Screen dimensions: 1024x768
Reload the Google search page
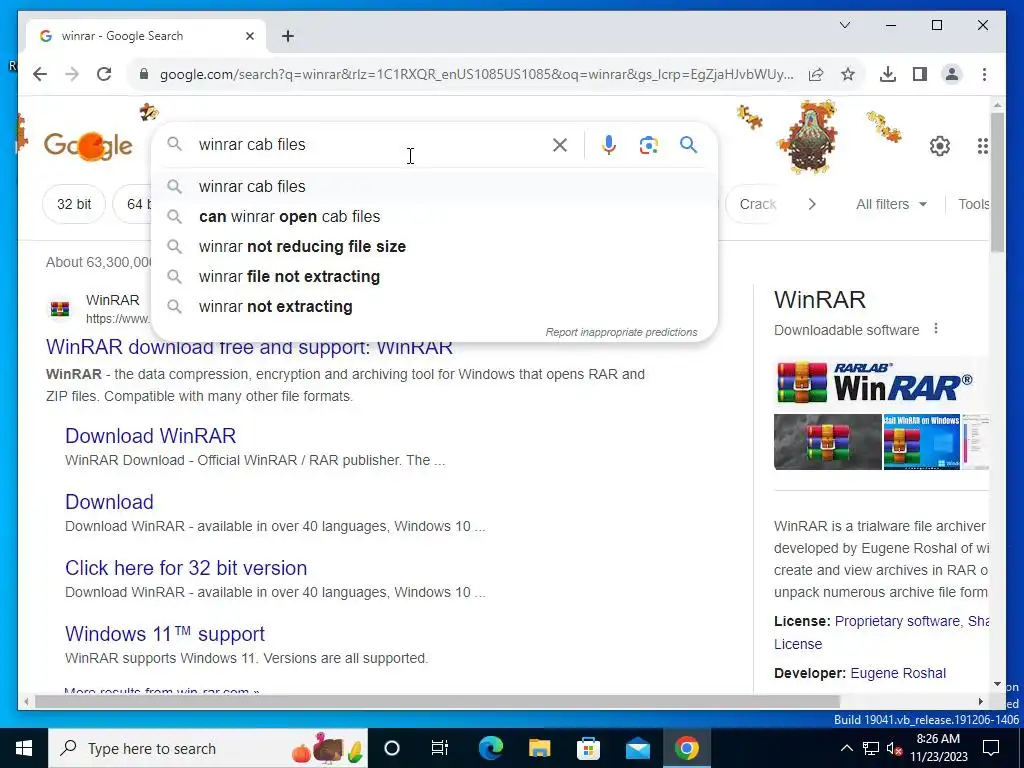click(104, 74)
